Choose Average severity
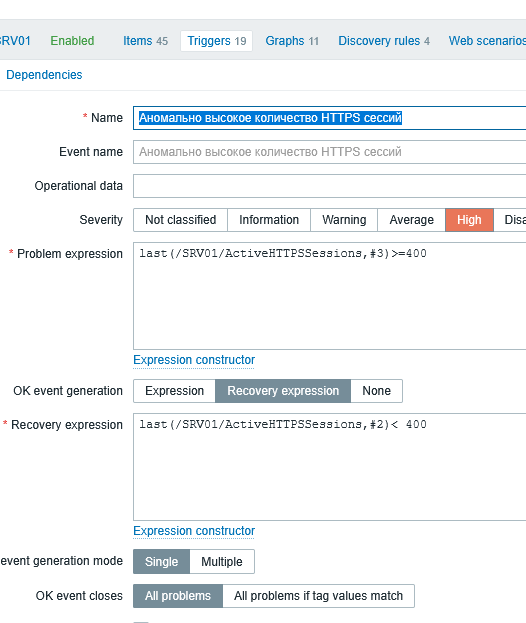The width and height of the screenshot is (526, 623). [412, 220]
